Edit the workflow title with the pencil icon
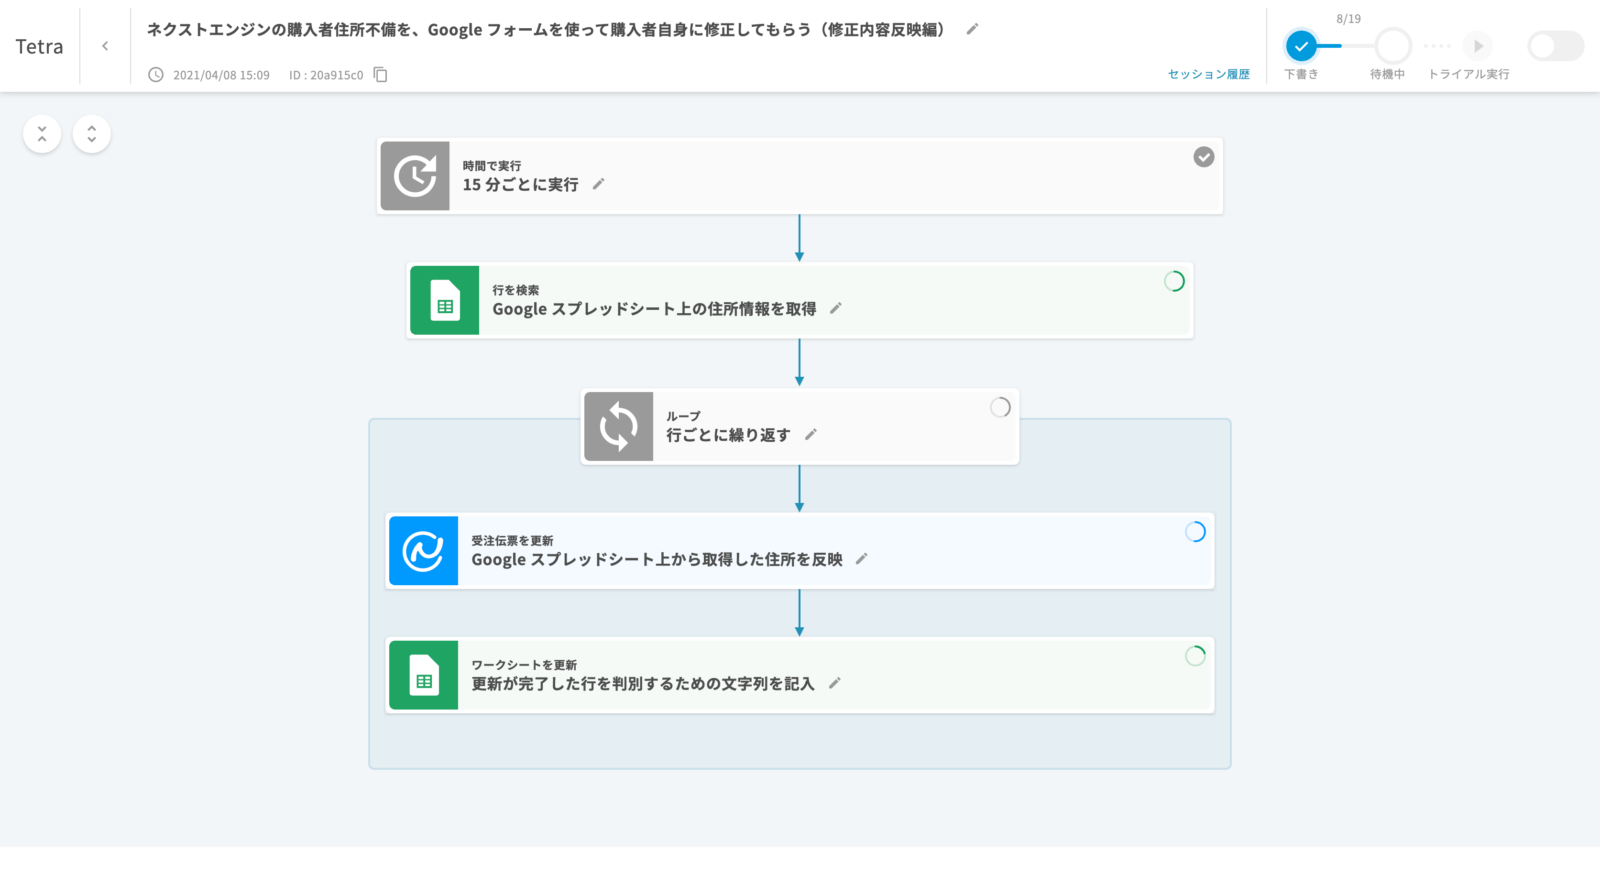This screenshot has width=1600, height=874. tap(972, 29)
